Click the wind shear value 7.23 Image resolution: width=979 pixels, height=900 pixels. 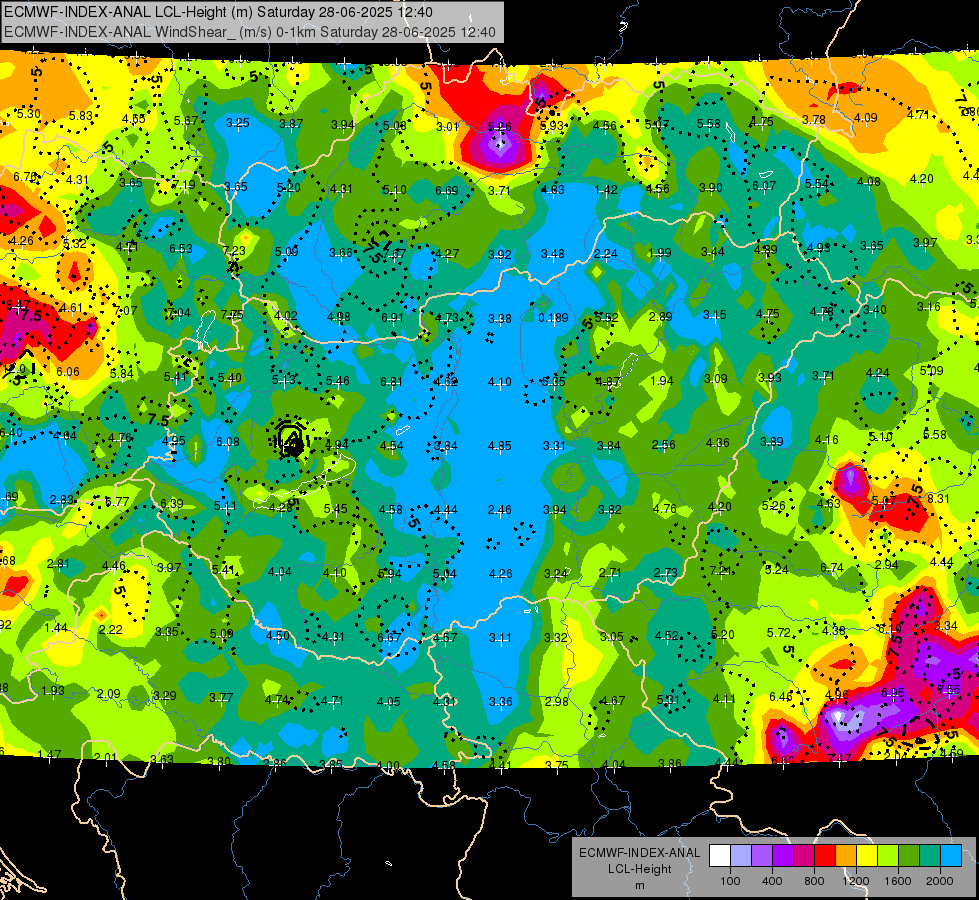pos(234,250)
